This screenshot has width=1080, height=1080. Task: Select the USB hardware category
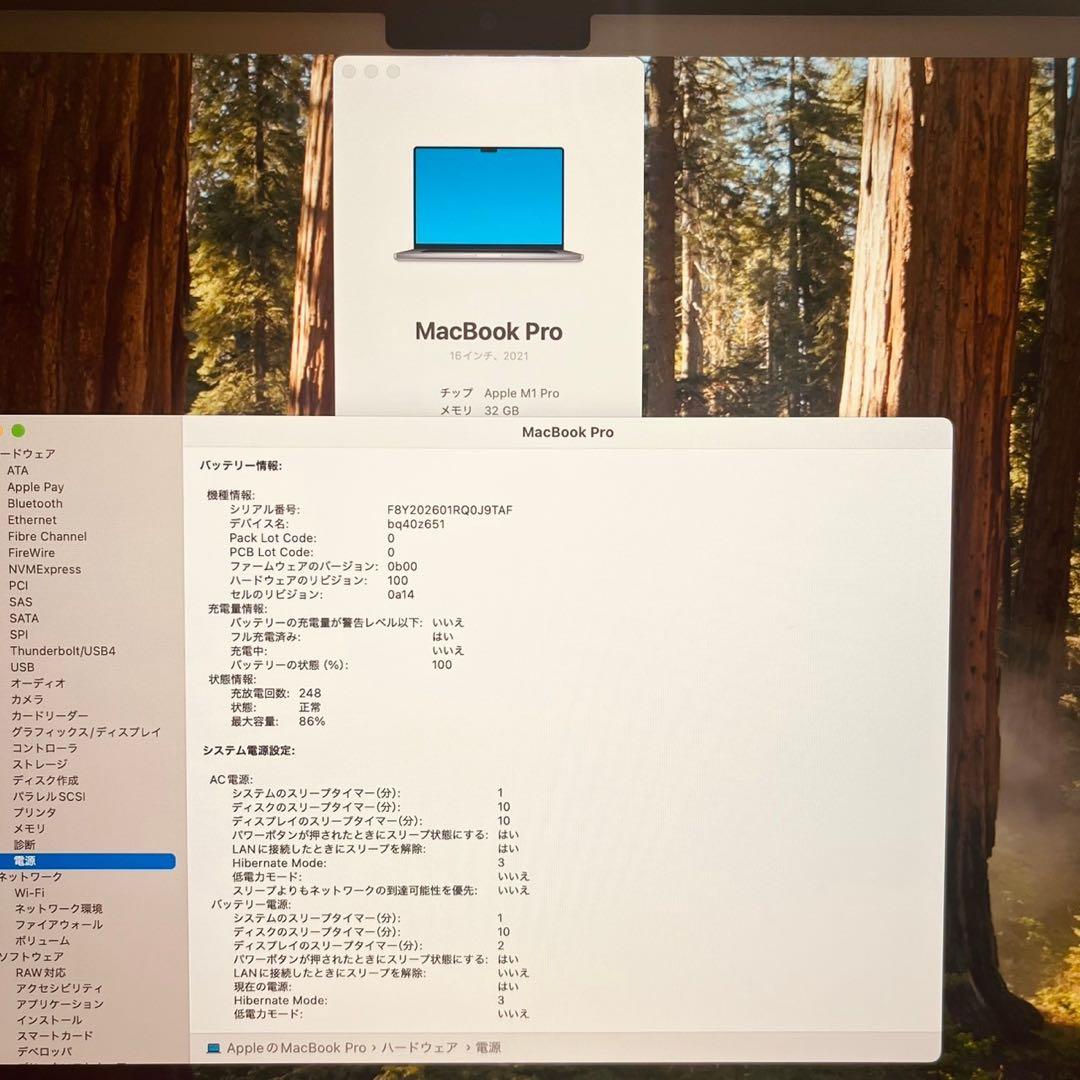click(x=22, y=667)
